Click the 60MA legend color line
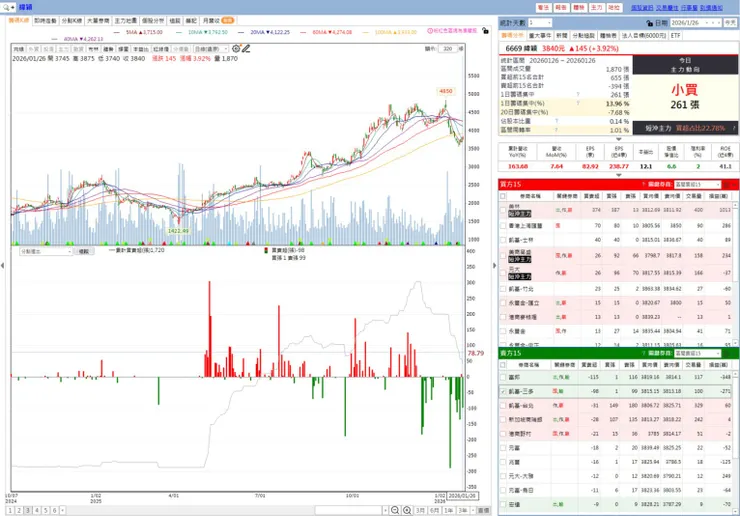Image resolution: width=740 pixels, height=516 pixels. (303, 32)
